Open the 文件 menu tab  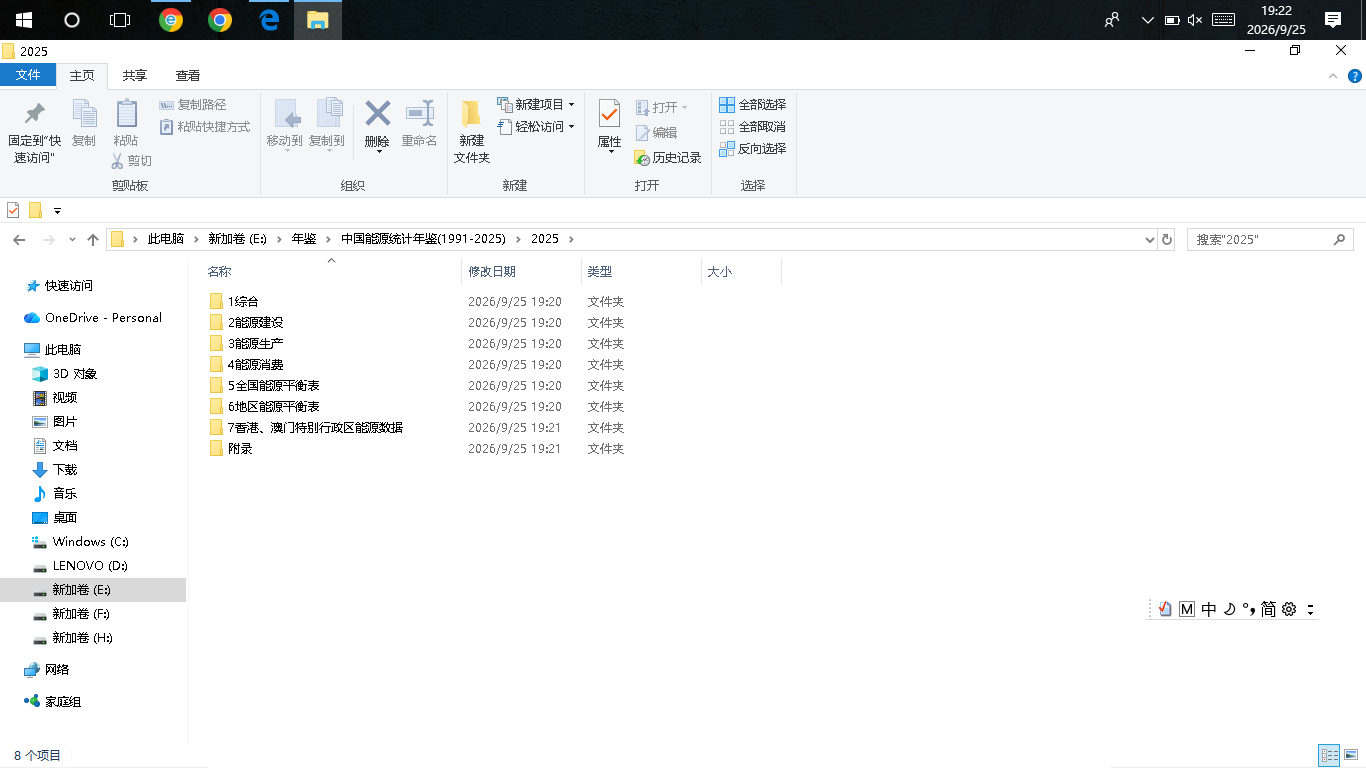coord(28,75)
